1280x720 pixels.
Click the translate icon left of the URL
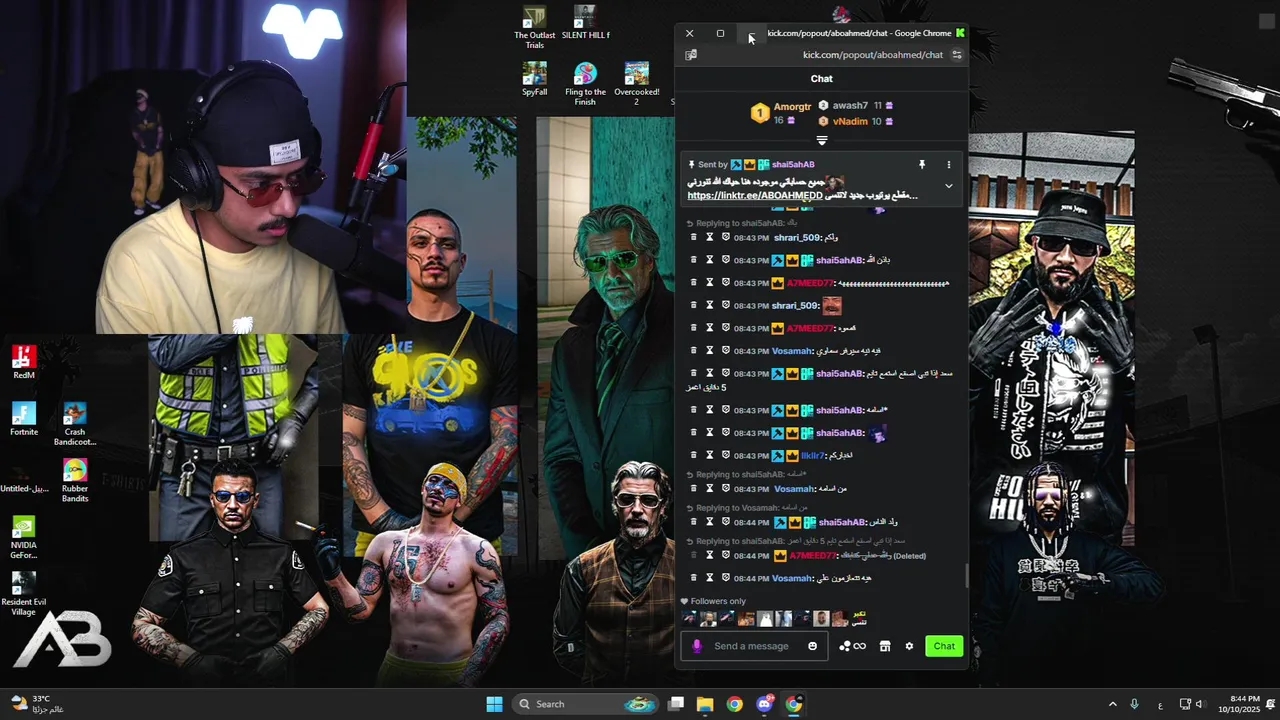(691, 55)
